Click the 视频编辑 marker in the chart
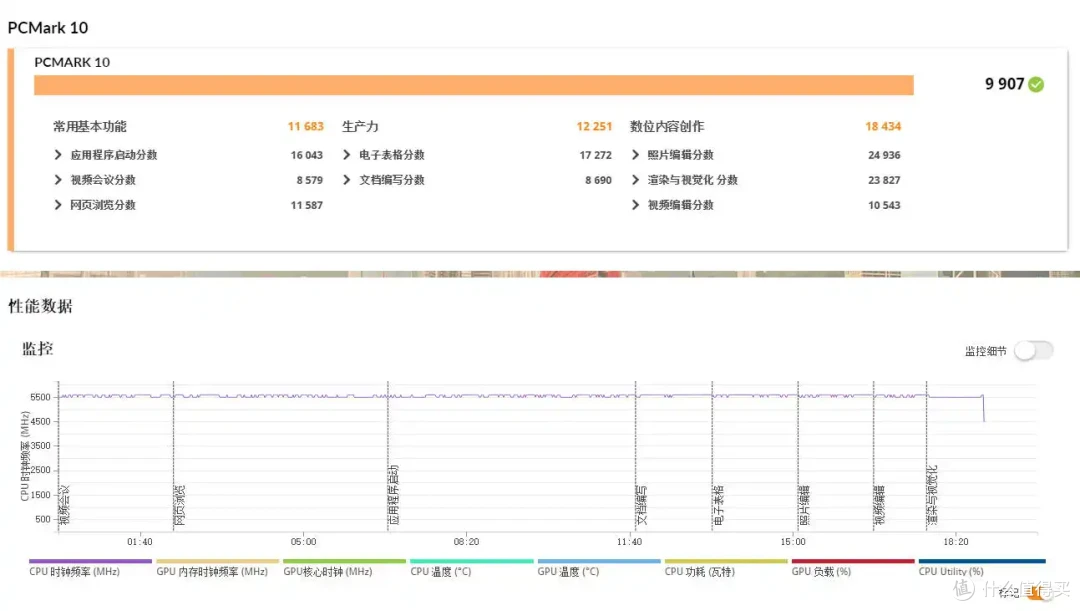This screenshot has width=1080, height=611. (880, 506)
